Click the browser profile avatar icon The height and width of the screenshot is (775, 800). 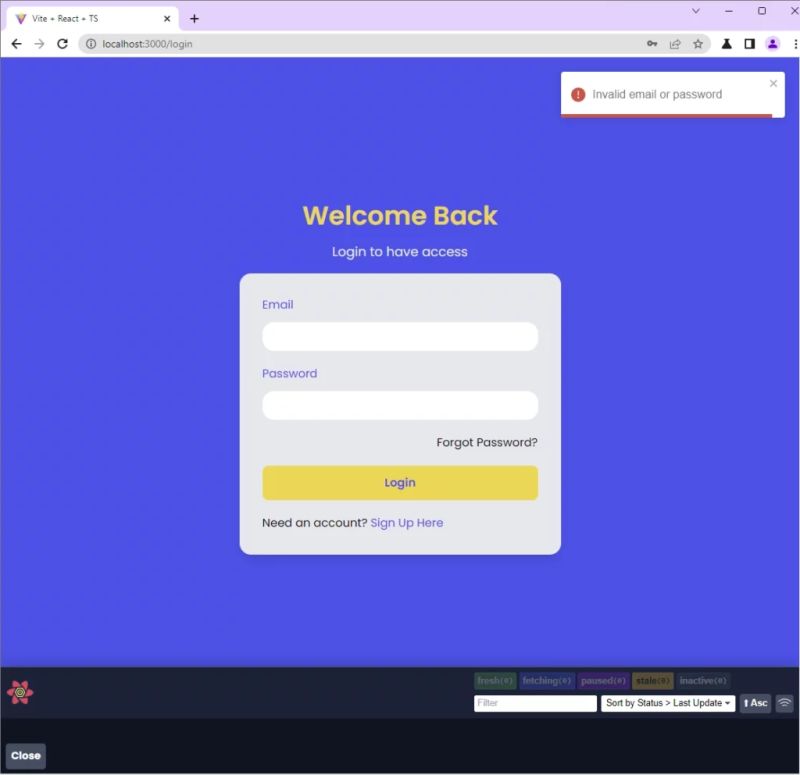[771, 44]
